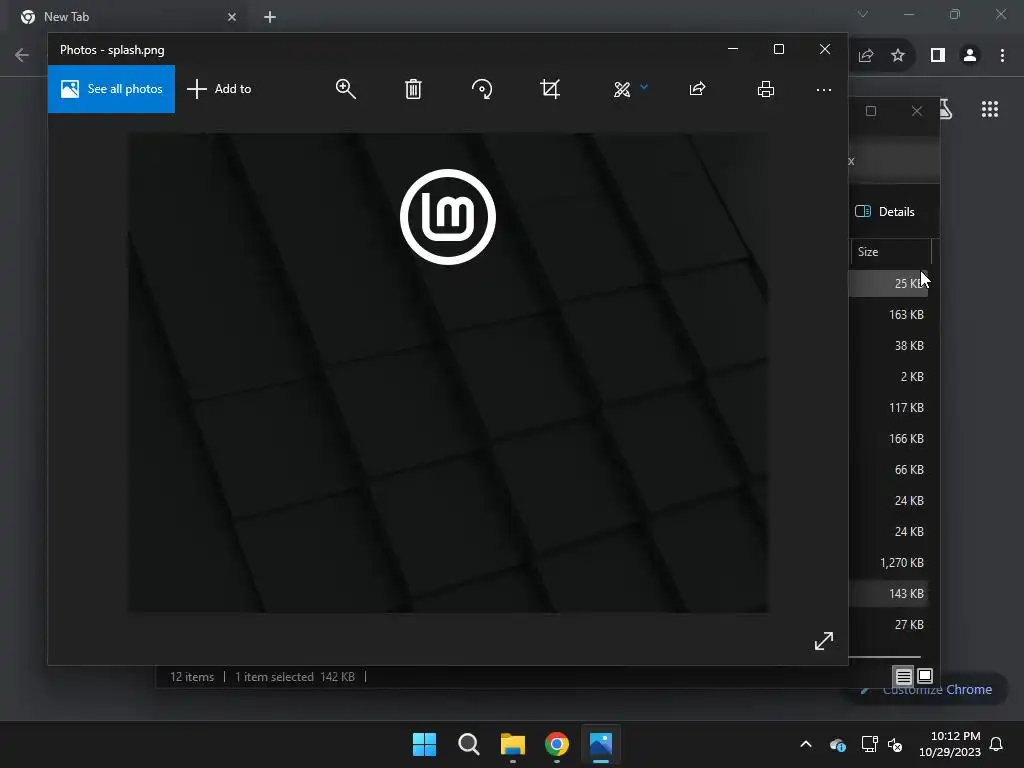Open Chrome three-dot menu
Image resolution: width=1024 pixels, height=768 pixels.
[1002, 56]
